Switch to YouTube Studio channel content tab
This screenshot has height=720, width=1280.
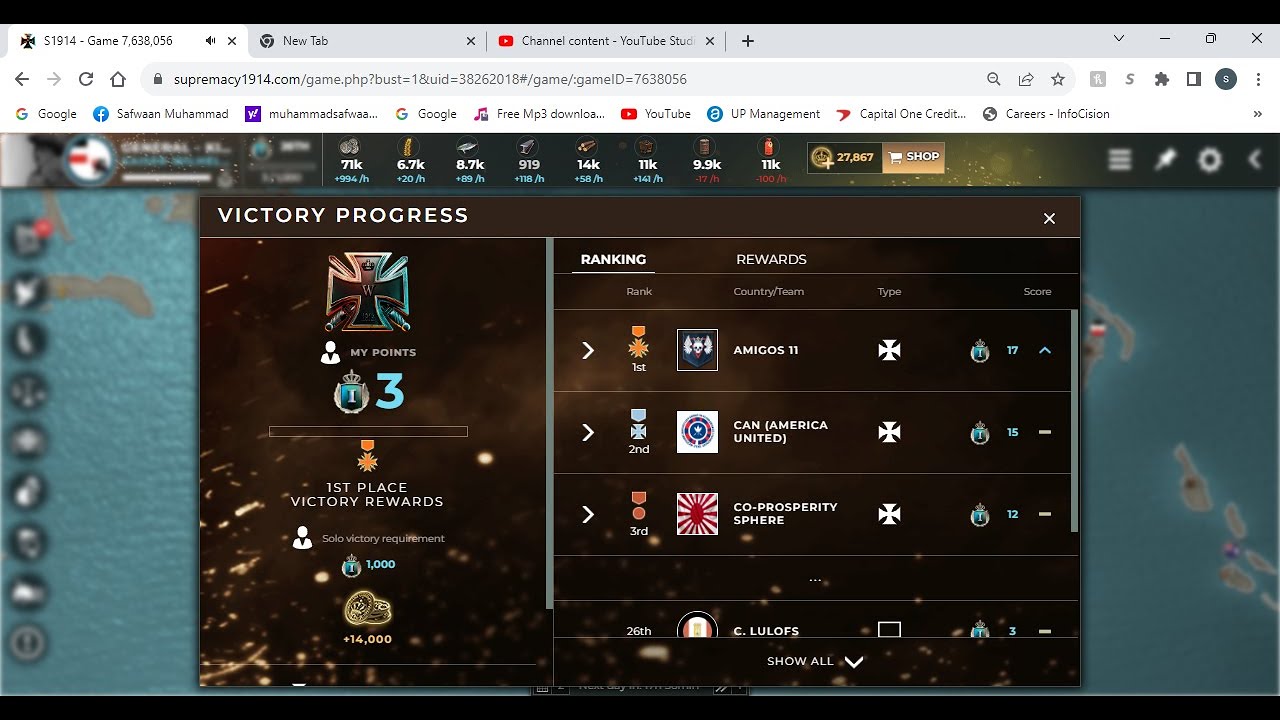point(607,41)
